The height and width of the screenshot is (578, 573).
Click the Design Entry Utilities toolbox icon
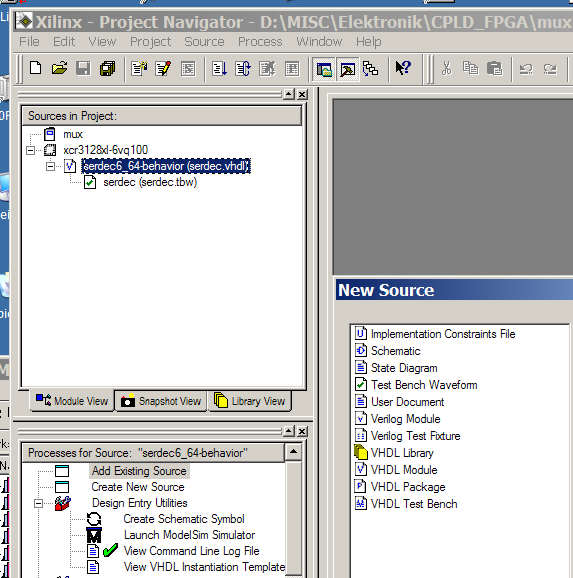click(x=63, y=503)
